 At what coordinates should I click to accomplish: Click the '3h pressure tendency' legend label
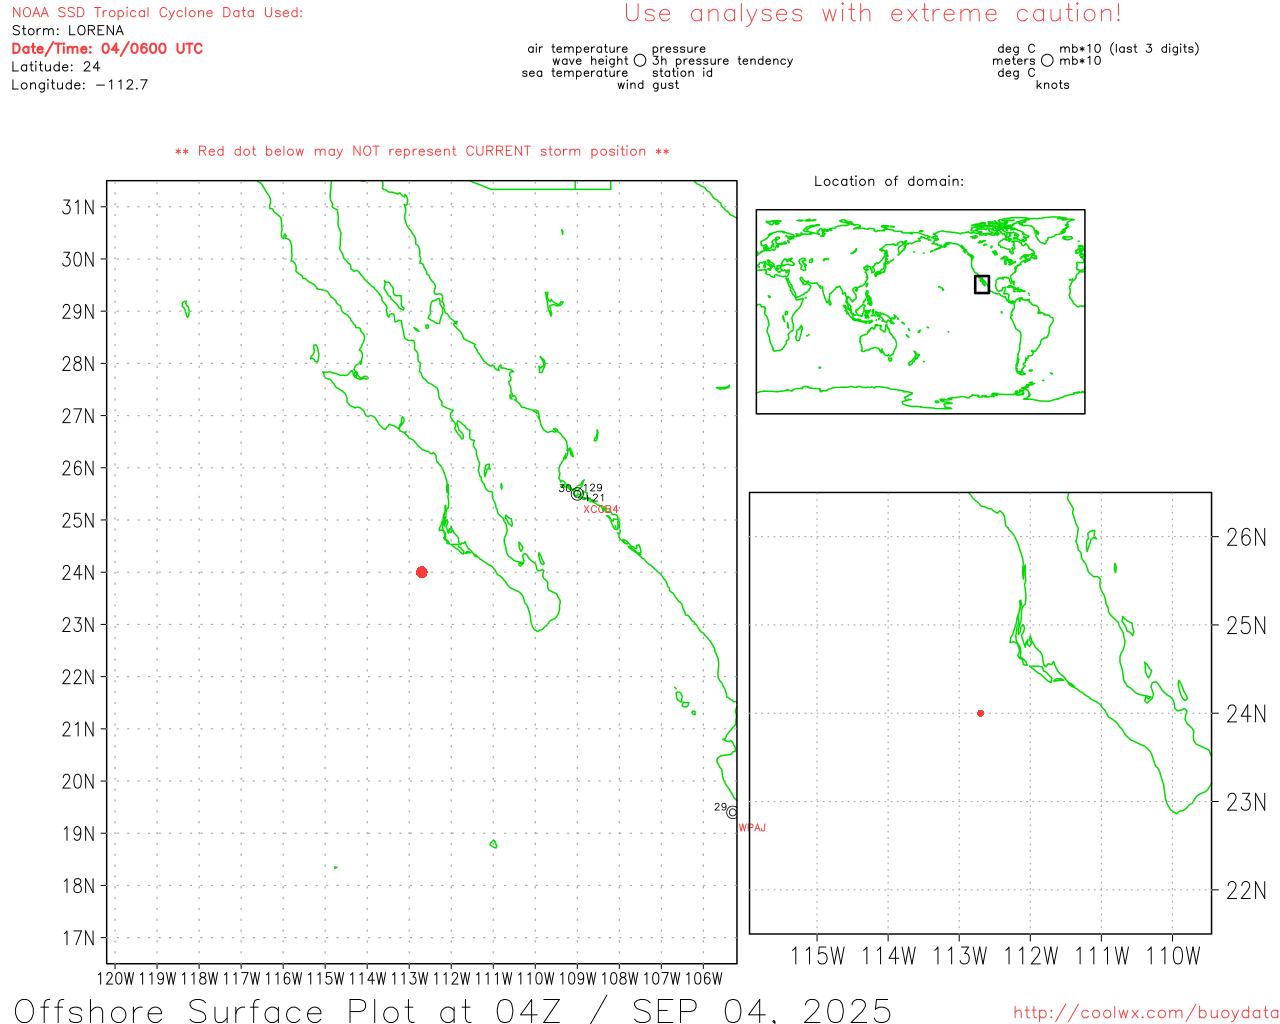(x=722, y=60)
